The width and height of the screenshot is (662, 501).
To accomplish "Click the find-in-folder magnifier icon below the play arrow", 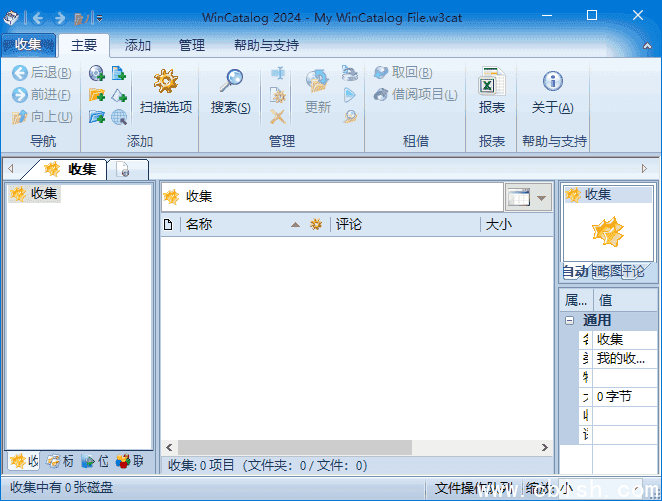I will (x=350, y=117).
